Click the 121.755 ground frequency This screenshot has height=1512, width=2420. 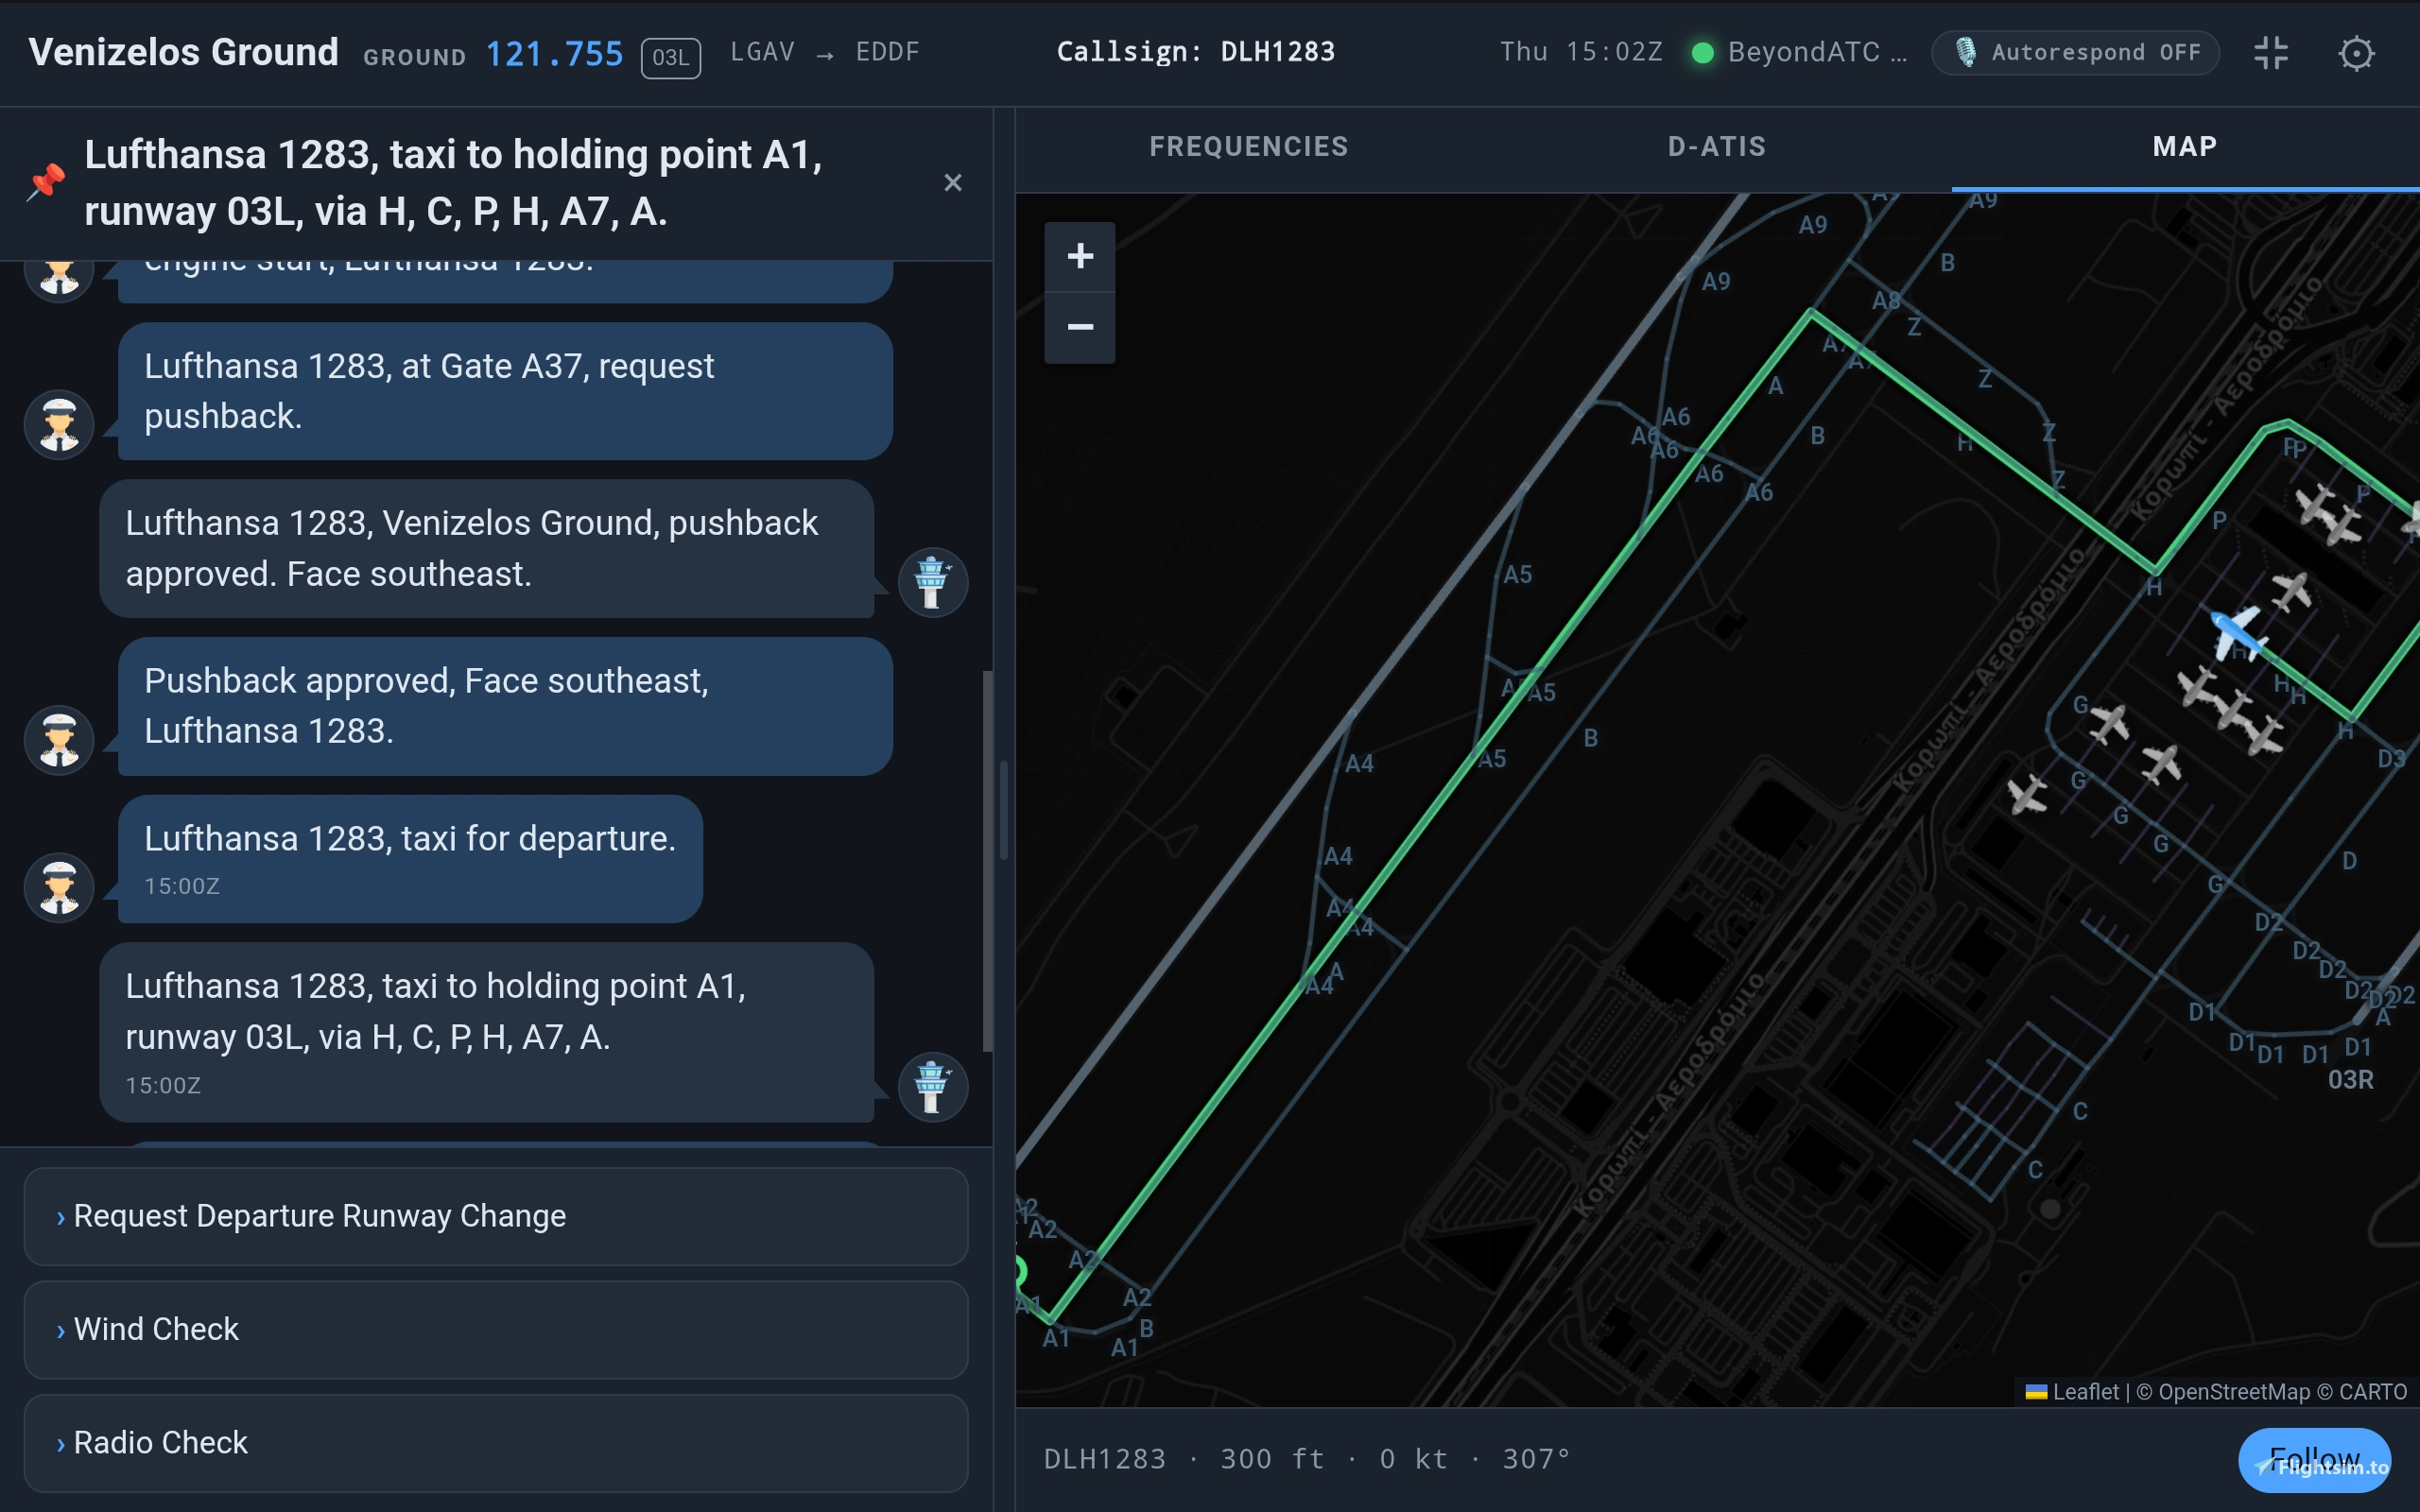pyautogui.click(x=554, y=54)
